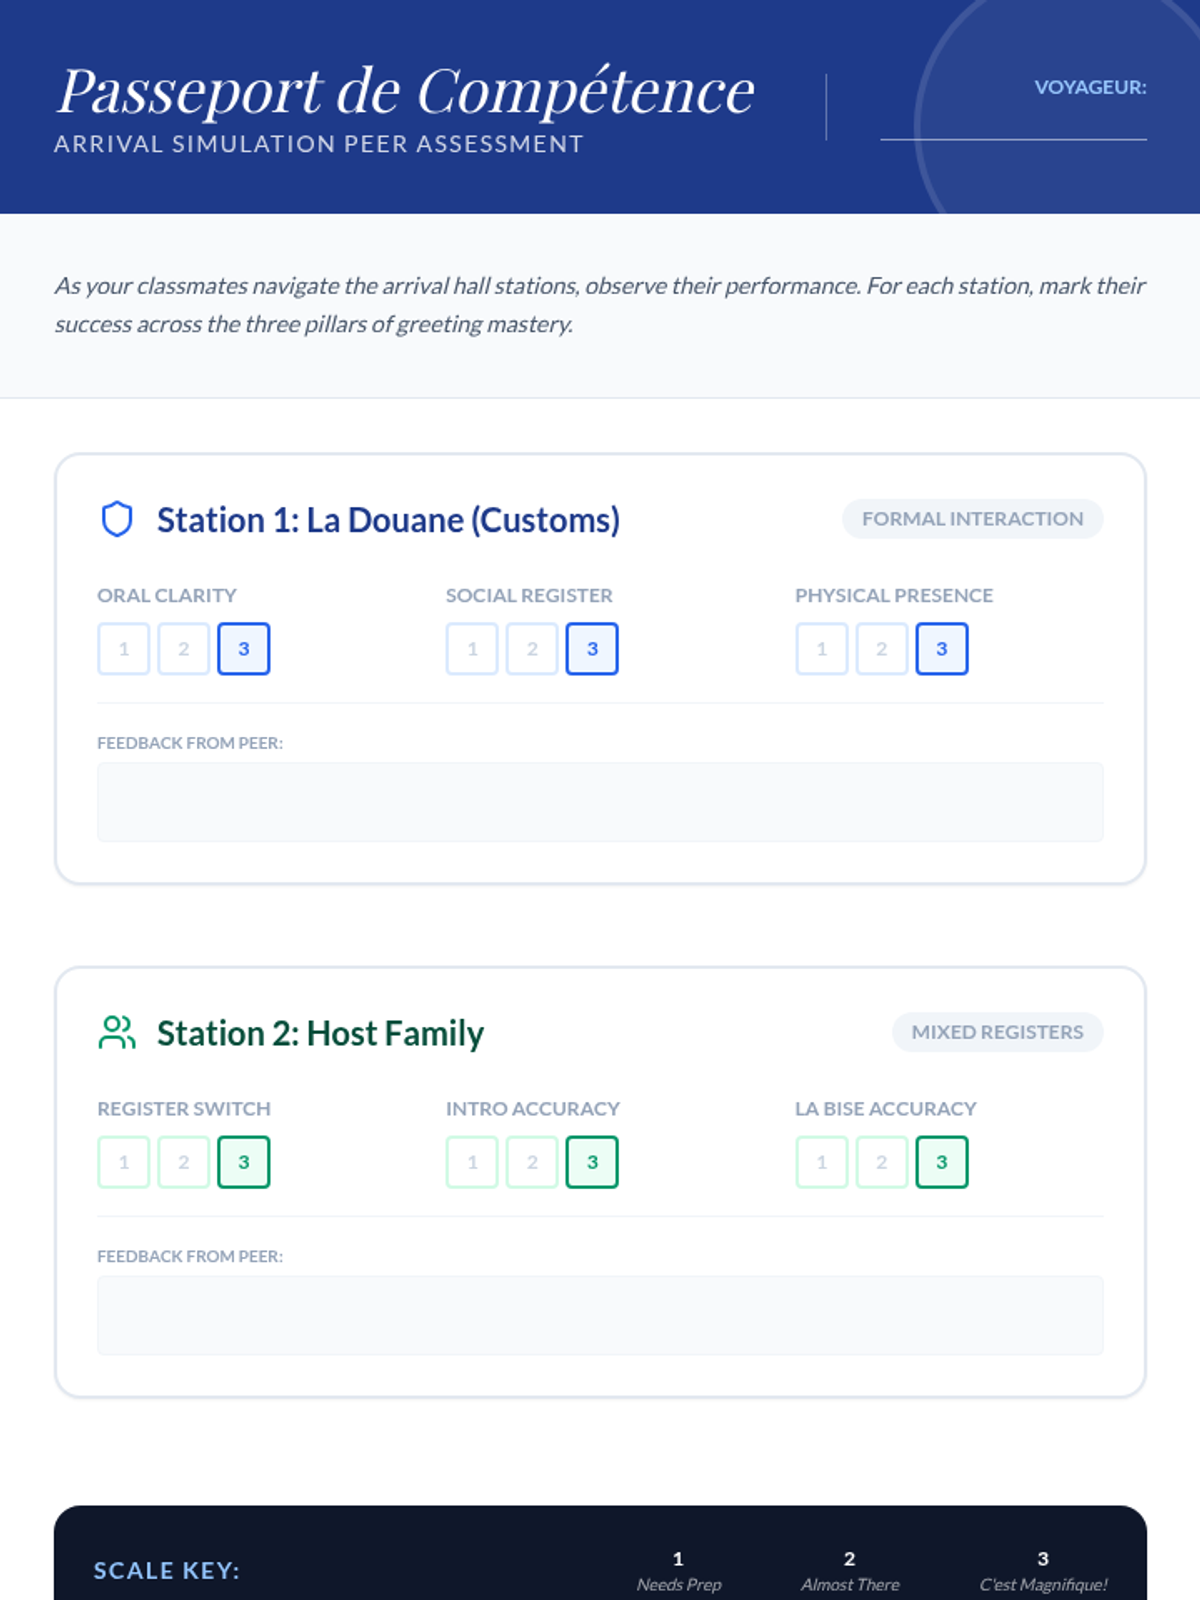The image size is (1200, 1600).
Task: Click the shield icon beside Station 1
Action: point(117,519)
